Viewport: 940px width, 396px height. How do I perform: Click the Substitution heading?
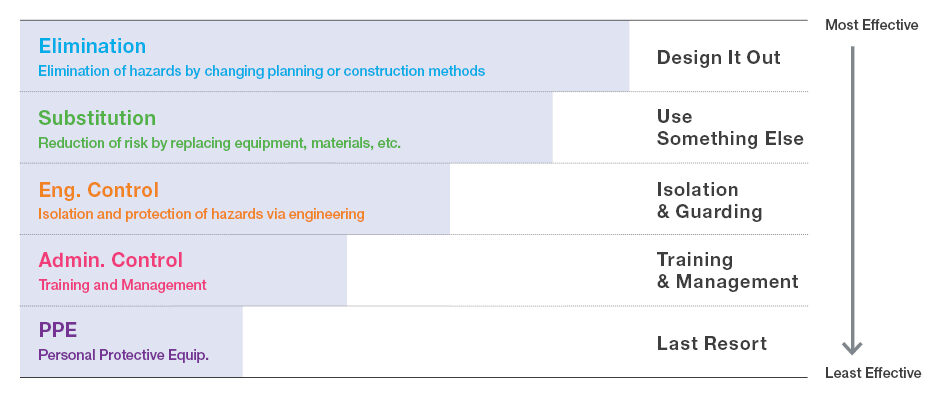97,118
